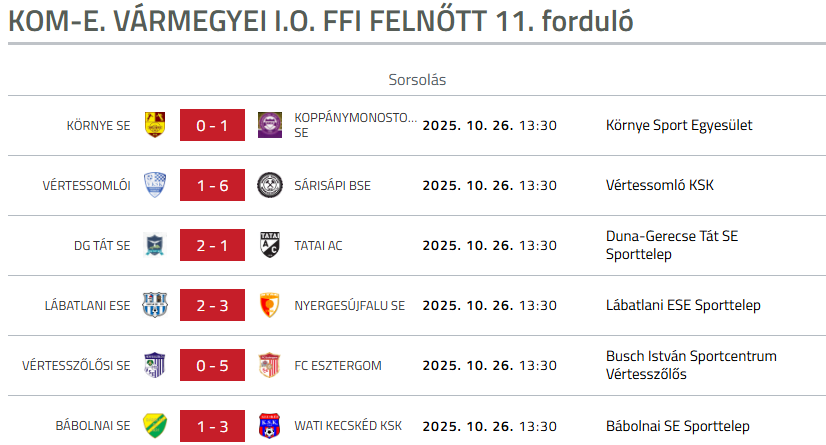The image size is (826, 445).
Task: Select the Sorsolás tab heading
Action: pyautogui.click(x=416, y=79)
